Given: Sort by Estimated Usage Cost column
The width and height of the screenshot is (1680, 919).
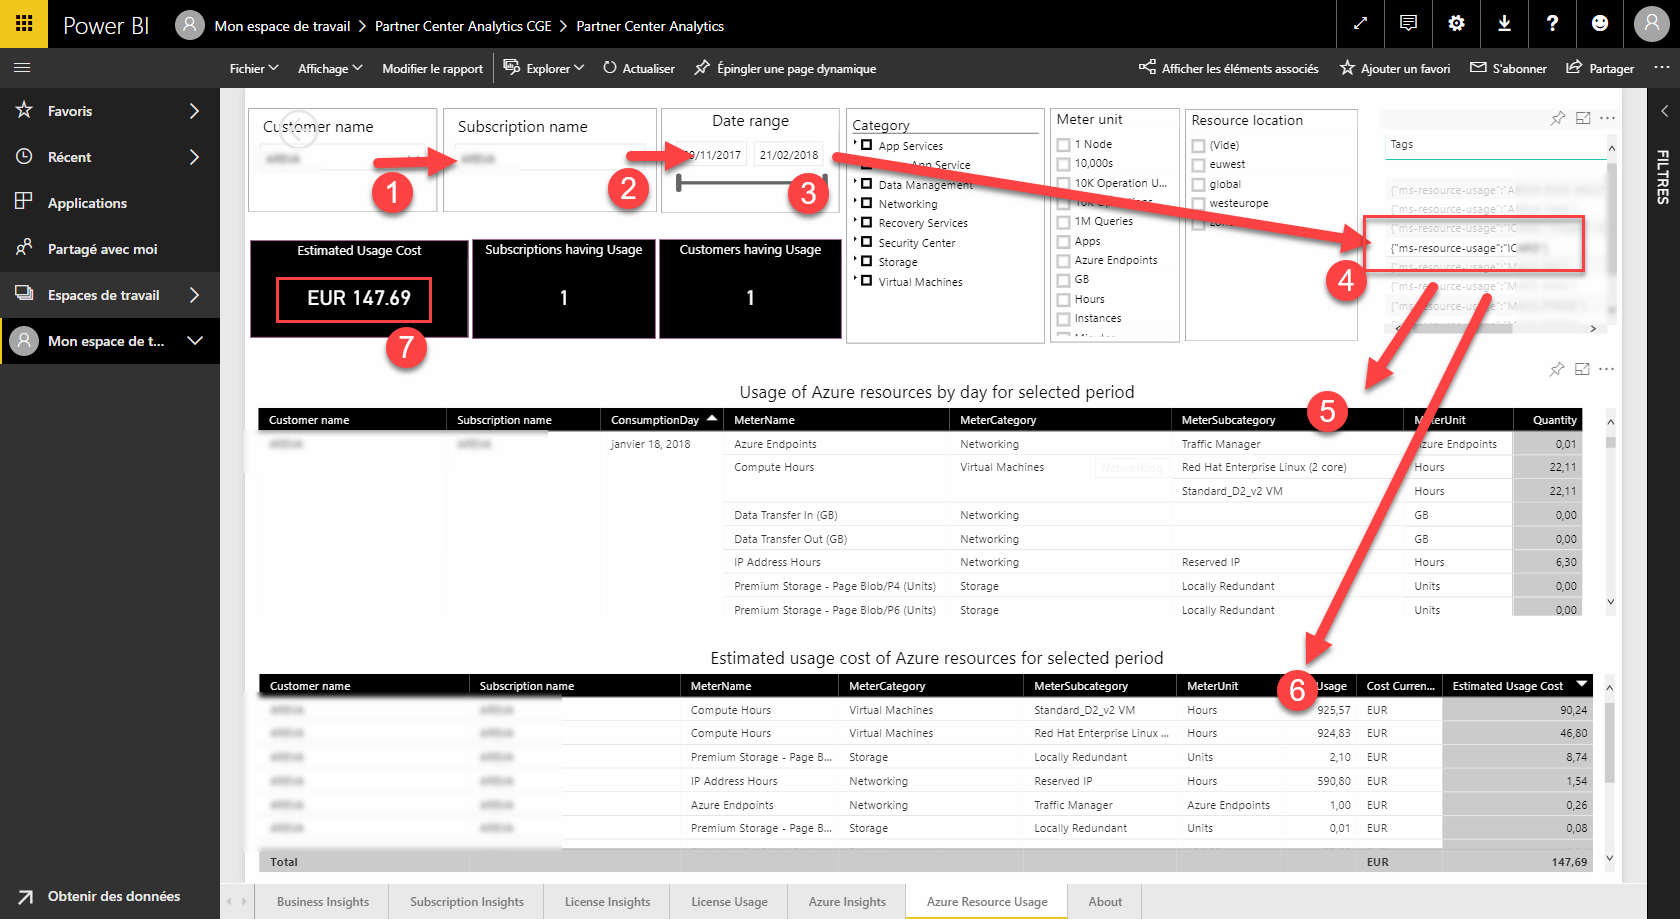Looking at the screenshot, I should pyautogui.click(x=1516, y=685).
